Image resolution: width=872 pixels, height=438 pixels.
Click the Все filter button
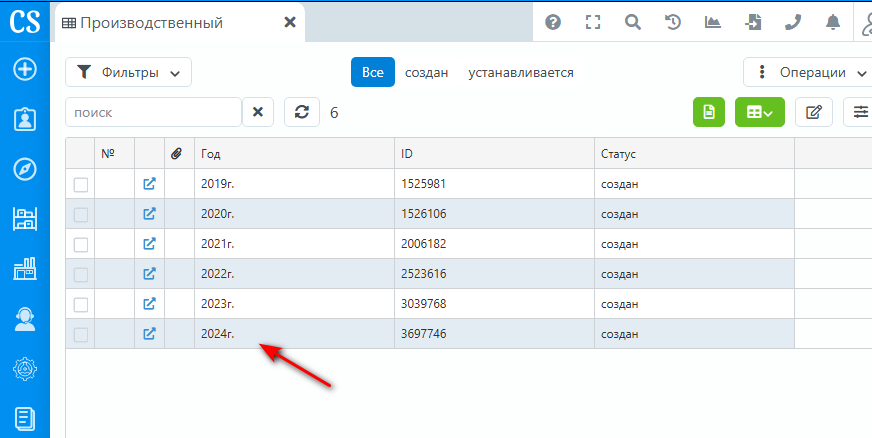coord(372,72)
